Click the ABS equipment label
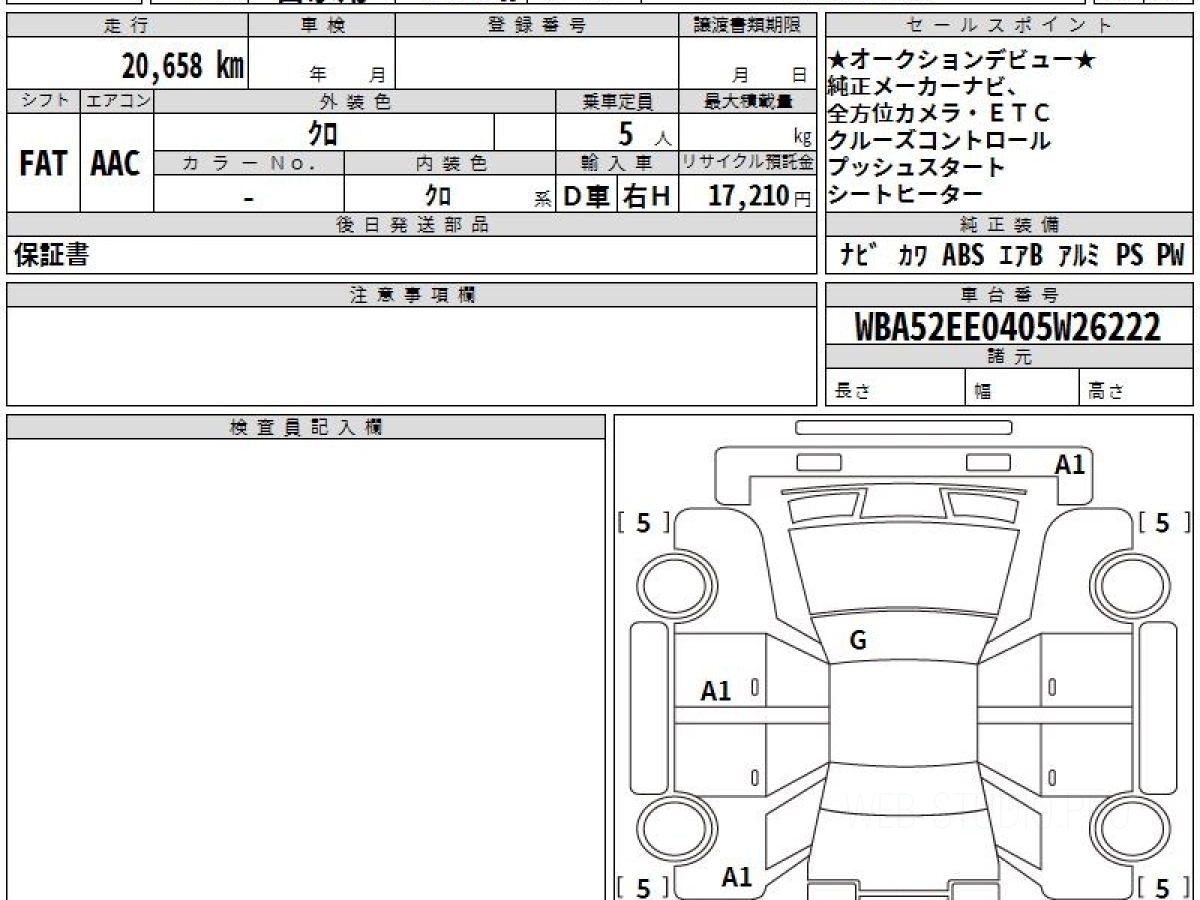The image size is (1200, 900). [963, 256]
